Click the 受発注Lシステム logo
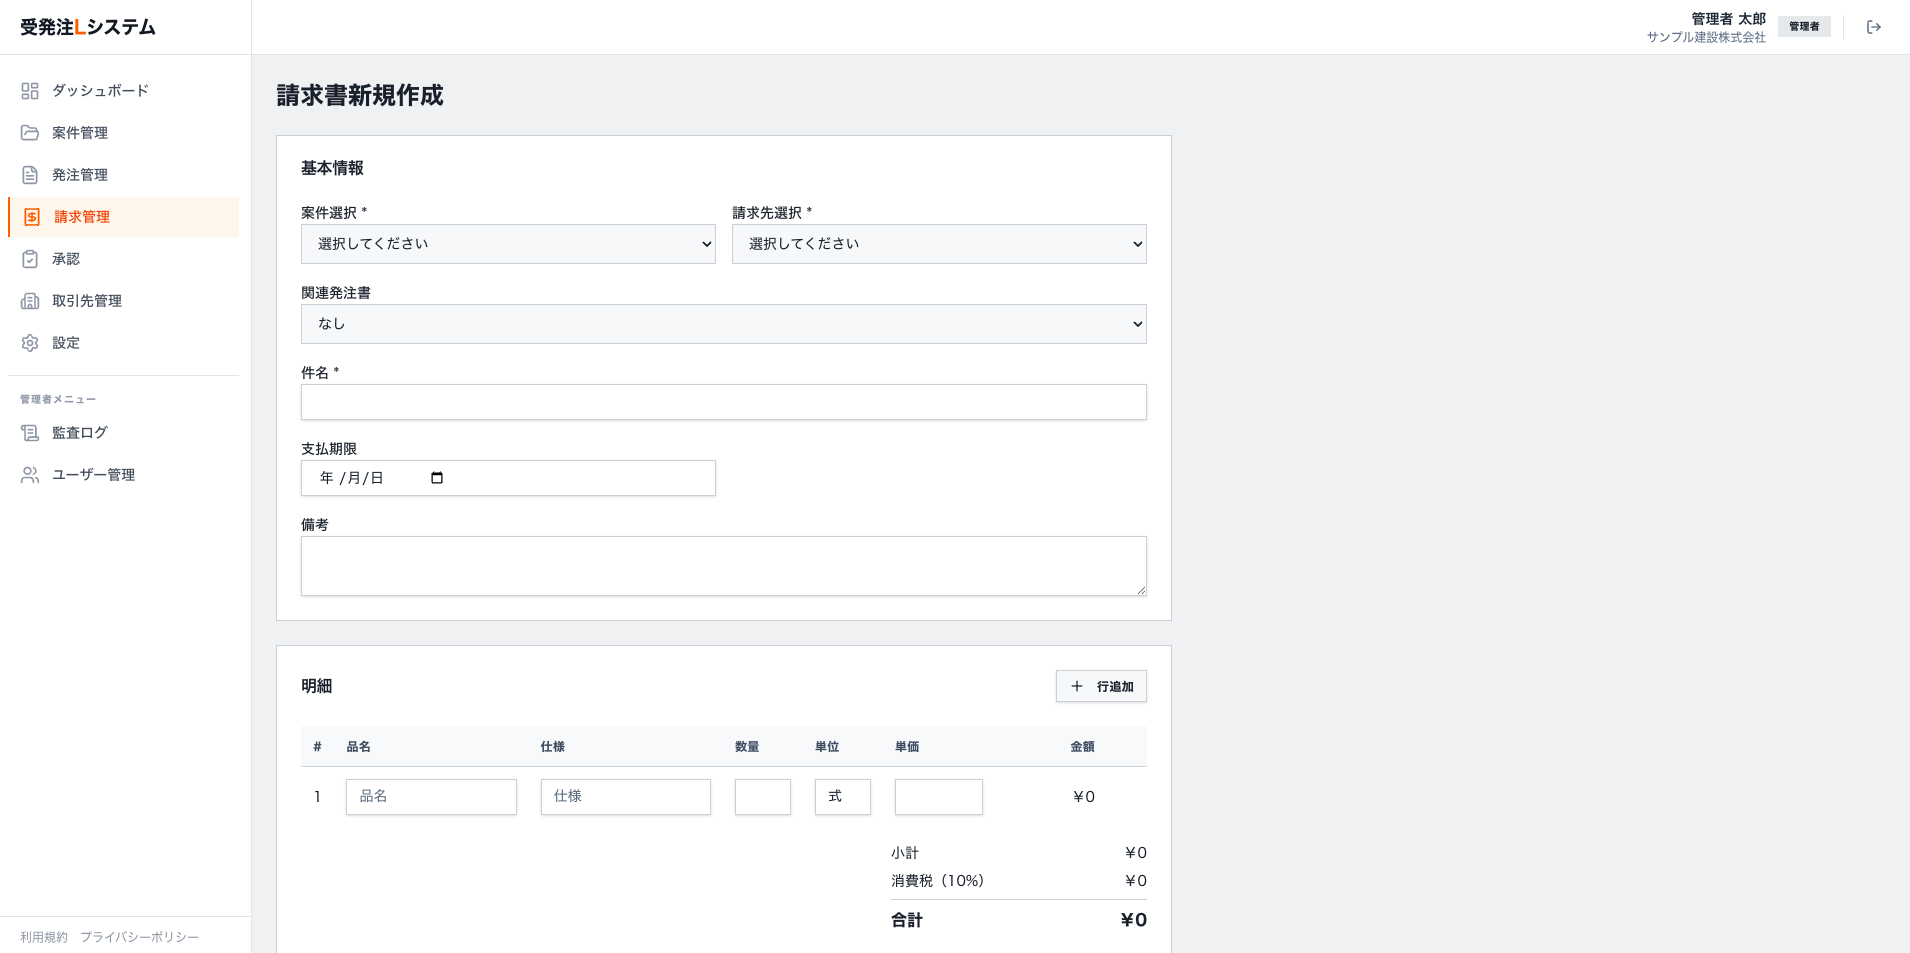Screen dimensions: 1910x953 click(x=88, y=27)
